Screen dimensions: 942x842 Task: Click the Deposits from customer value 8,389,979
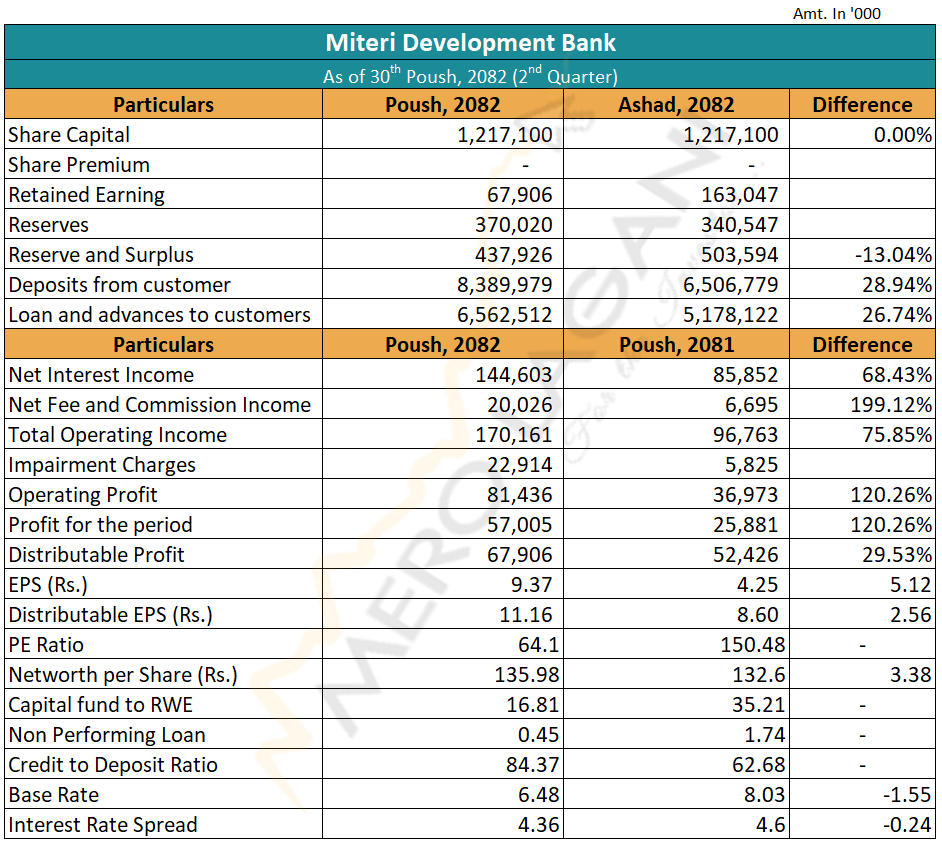click(x=504, y=285)
